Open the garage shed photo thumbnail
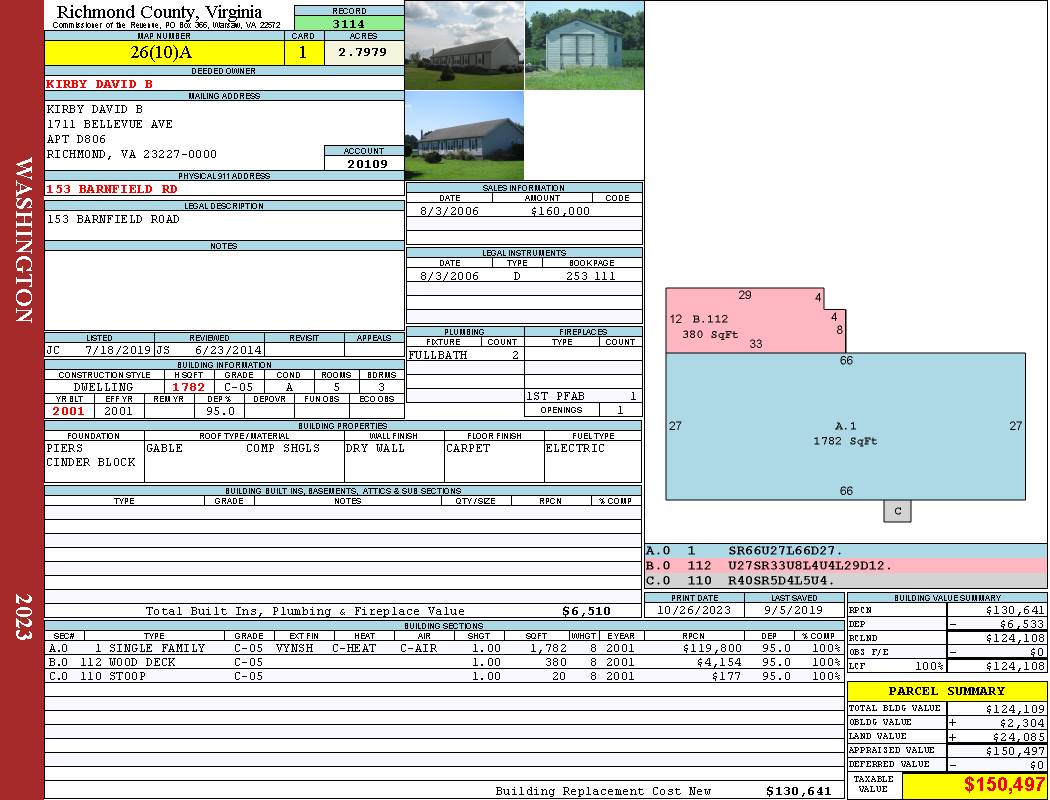This screenshot has width=1050, height=800. (x=585, y=45)
